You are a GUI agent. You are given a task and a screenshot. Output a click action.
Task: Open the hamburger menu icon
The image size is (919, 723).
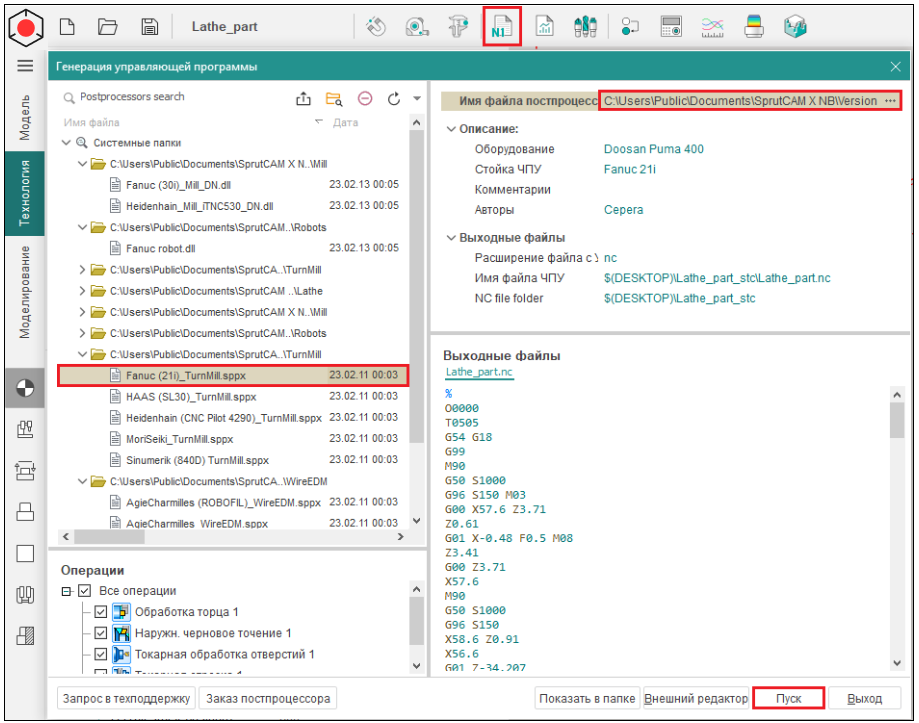(x=25, y=66)
